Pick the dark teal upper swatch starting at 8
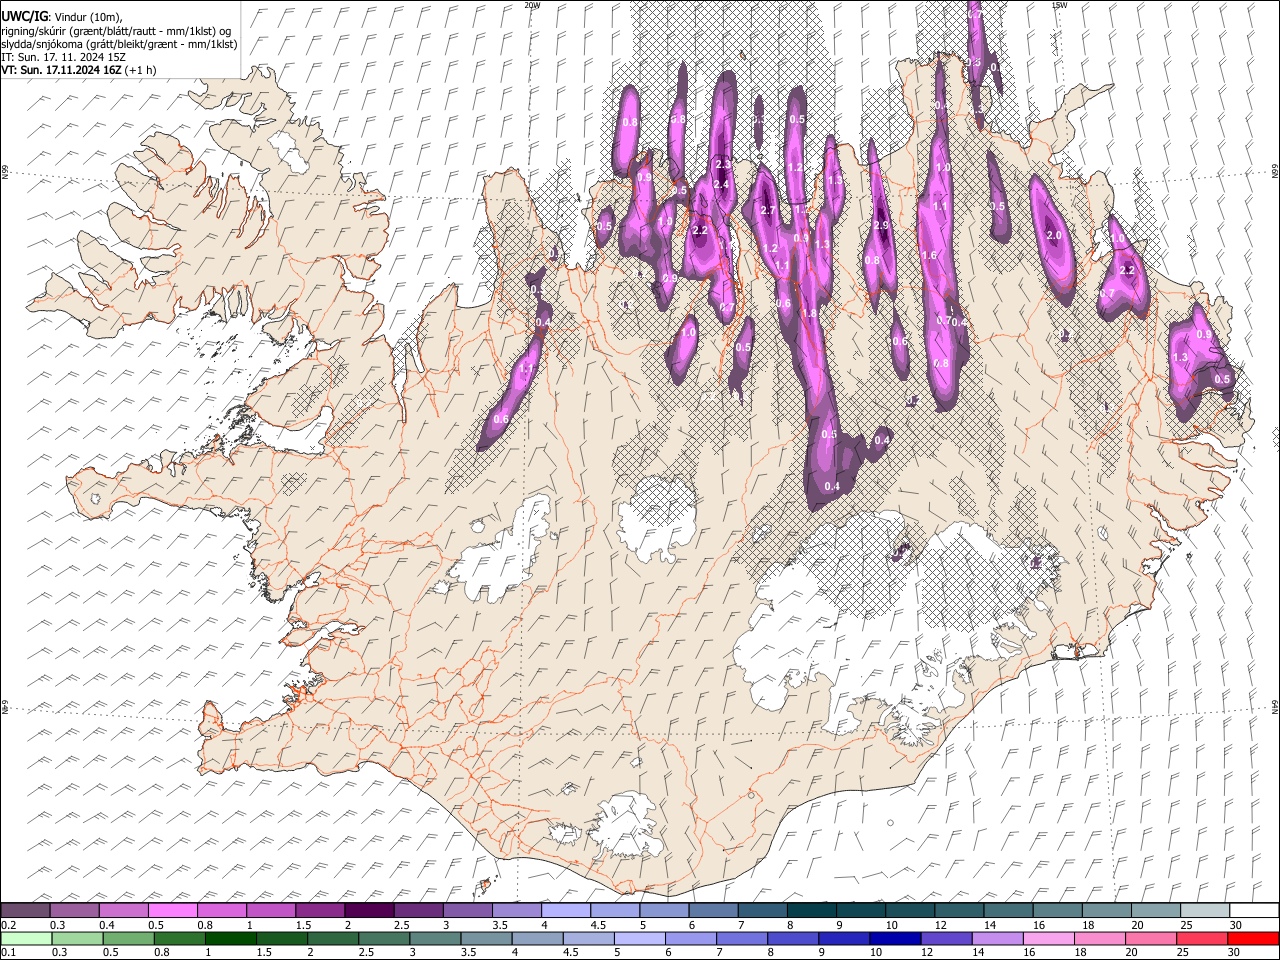The image size is (1280, 960). [811, 911]
